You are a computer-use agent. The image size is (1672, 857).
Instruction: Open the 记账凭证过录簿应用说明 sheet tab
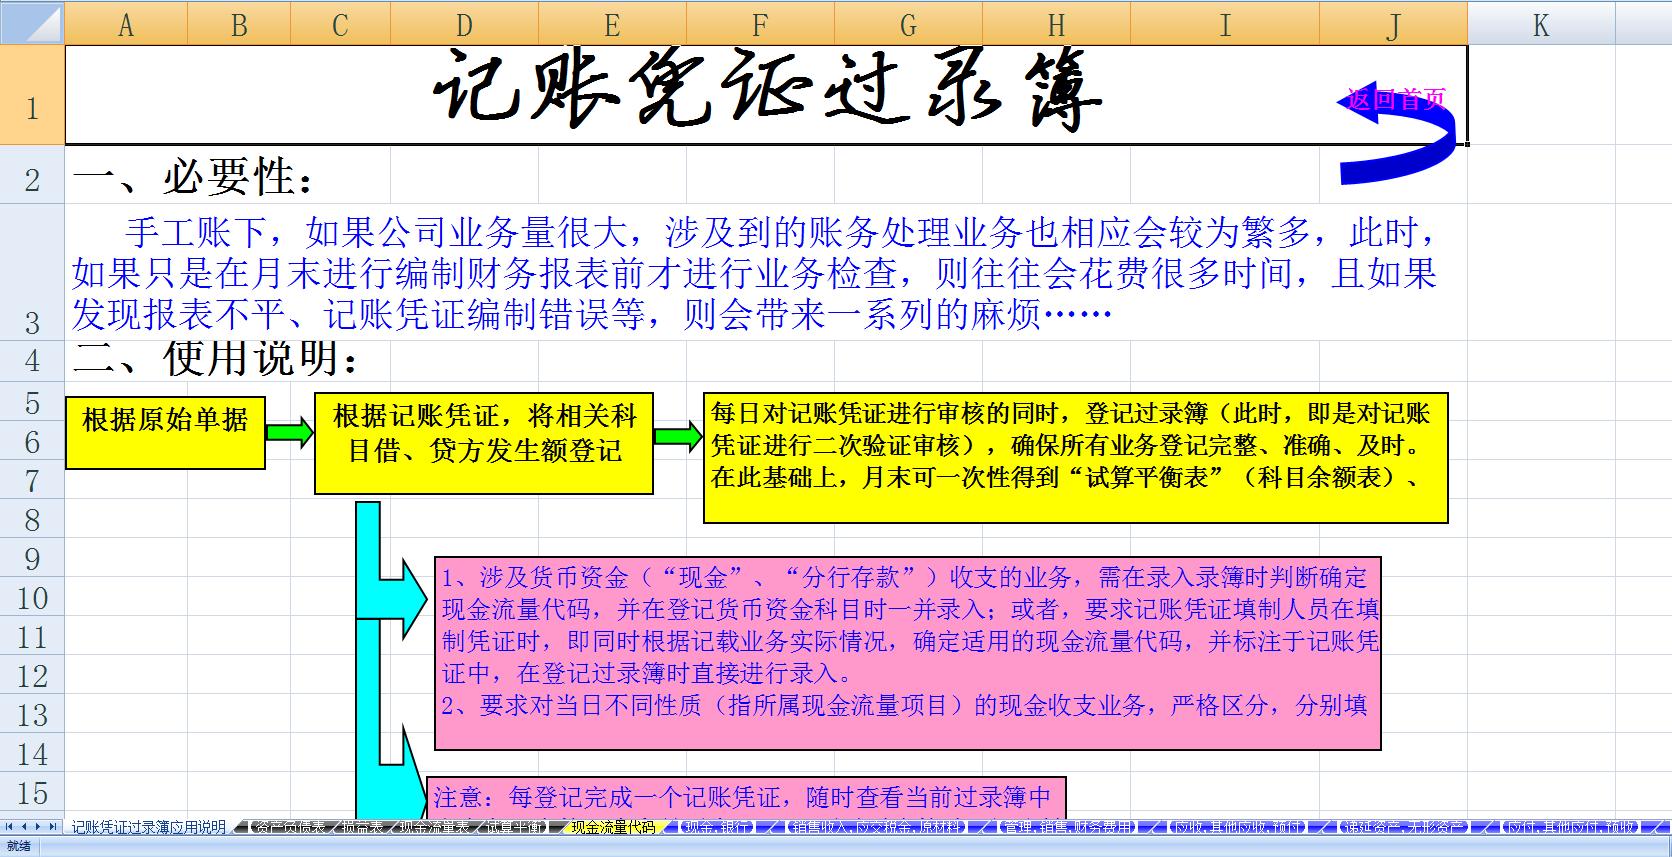(149, 827)
